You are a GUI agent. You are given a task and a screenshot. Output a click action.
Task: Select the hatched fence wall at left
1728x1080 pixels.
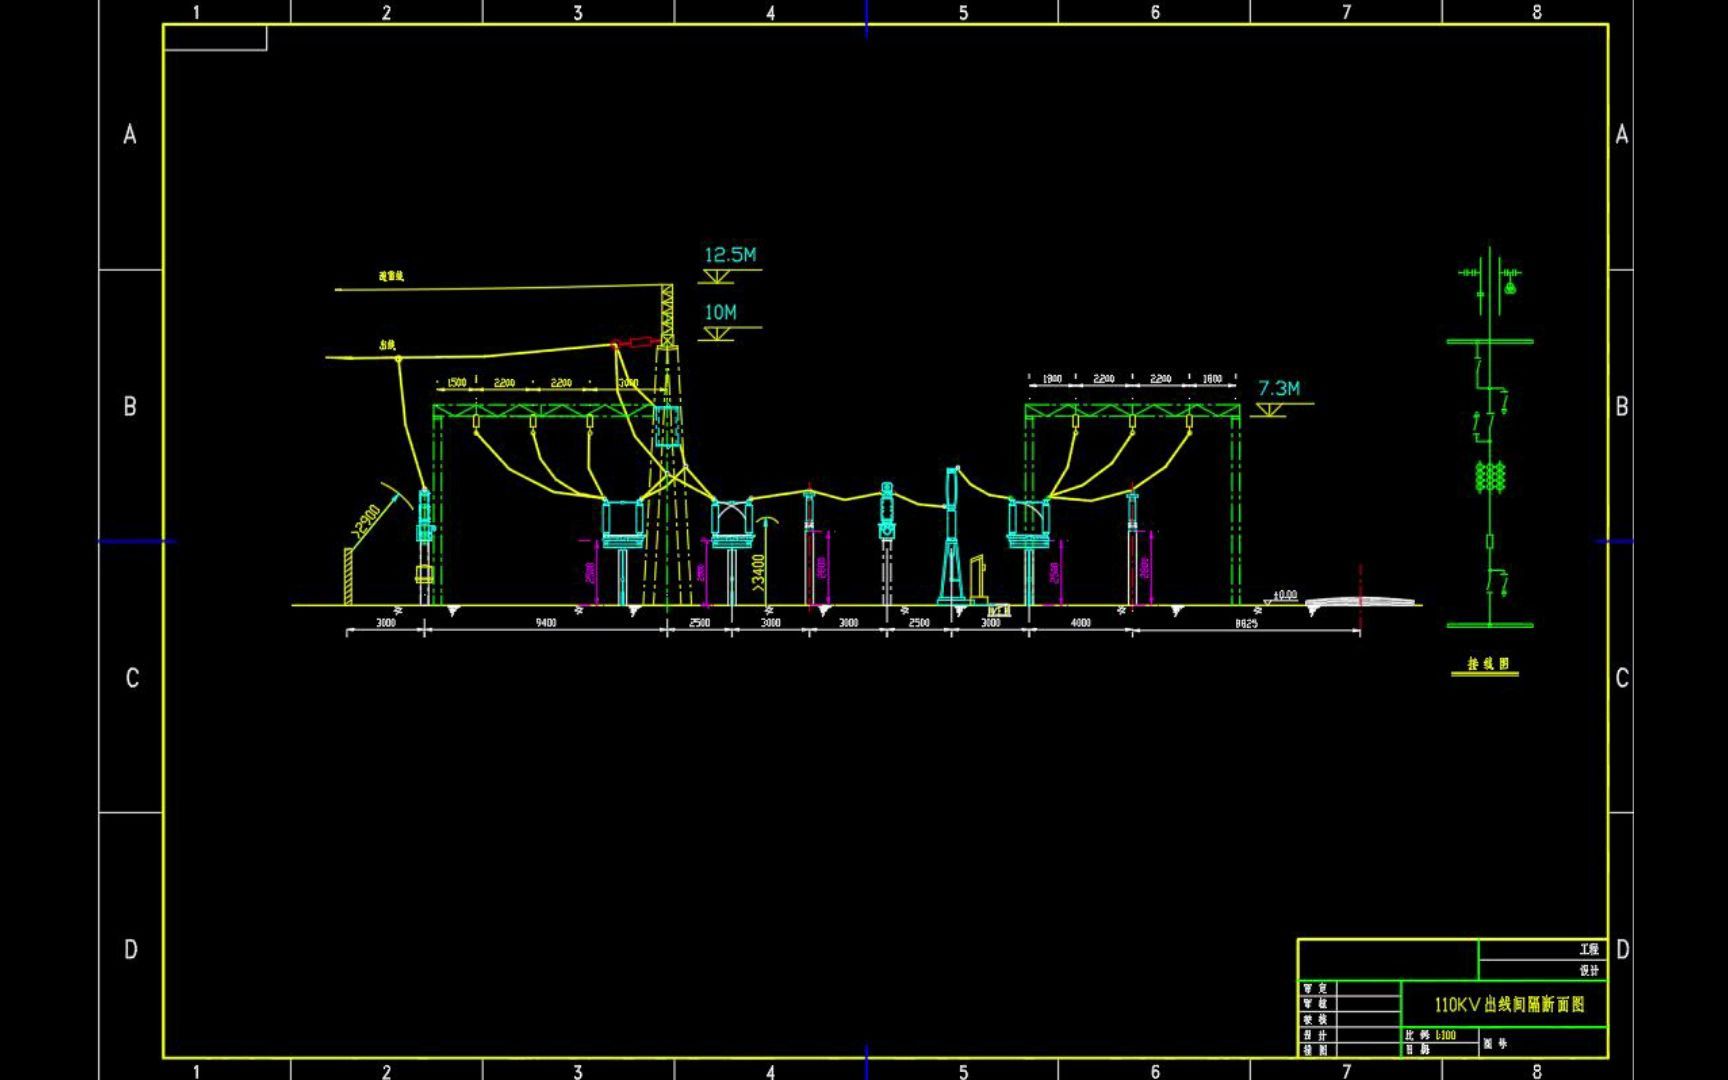(x=348, y=576)
